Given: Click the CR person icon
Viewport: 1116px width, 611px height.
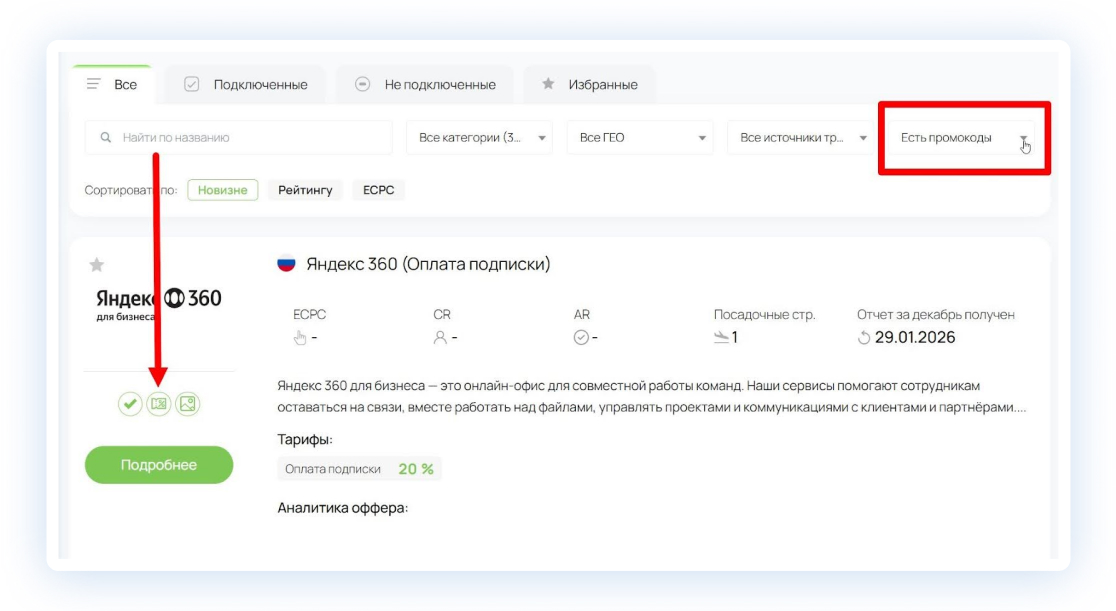Looking at the screenshot, I should [x=441, y=338].
